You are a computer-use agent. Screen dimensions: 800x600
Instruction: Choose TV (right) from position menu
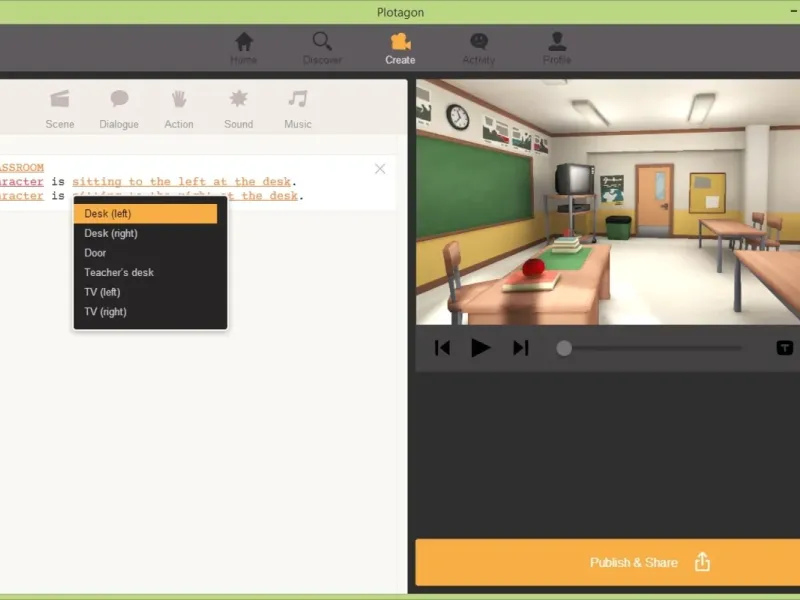pos(145,312)
